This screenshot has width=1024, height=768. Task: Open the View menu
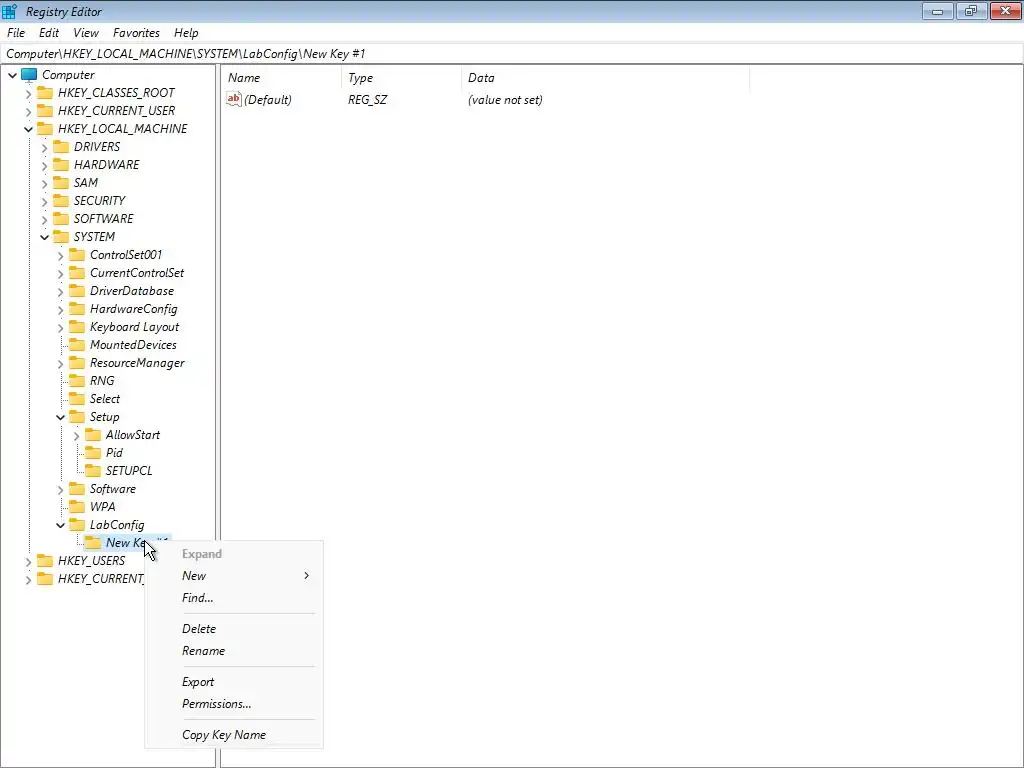point(86,33)
